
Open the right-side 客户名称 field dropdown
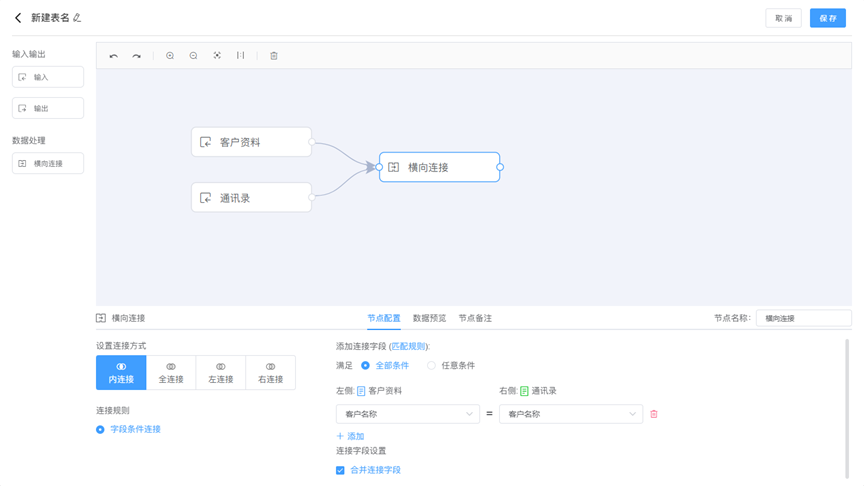coord(570,414)
